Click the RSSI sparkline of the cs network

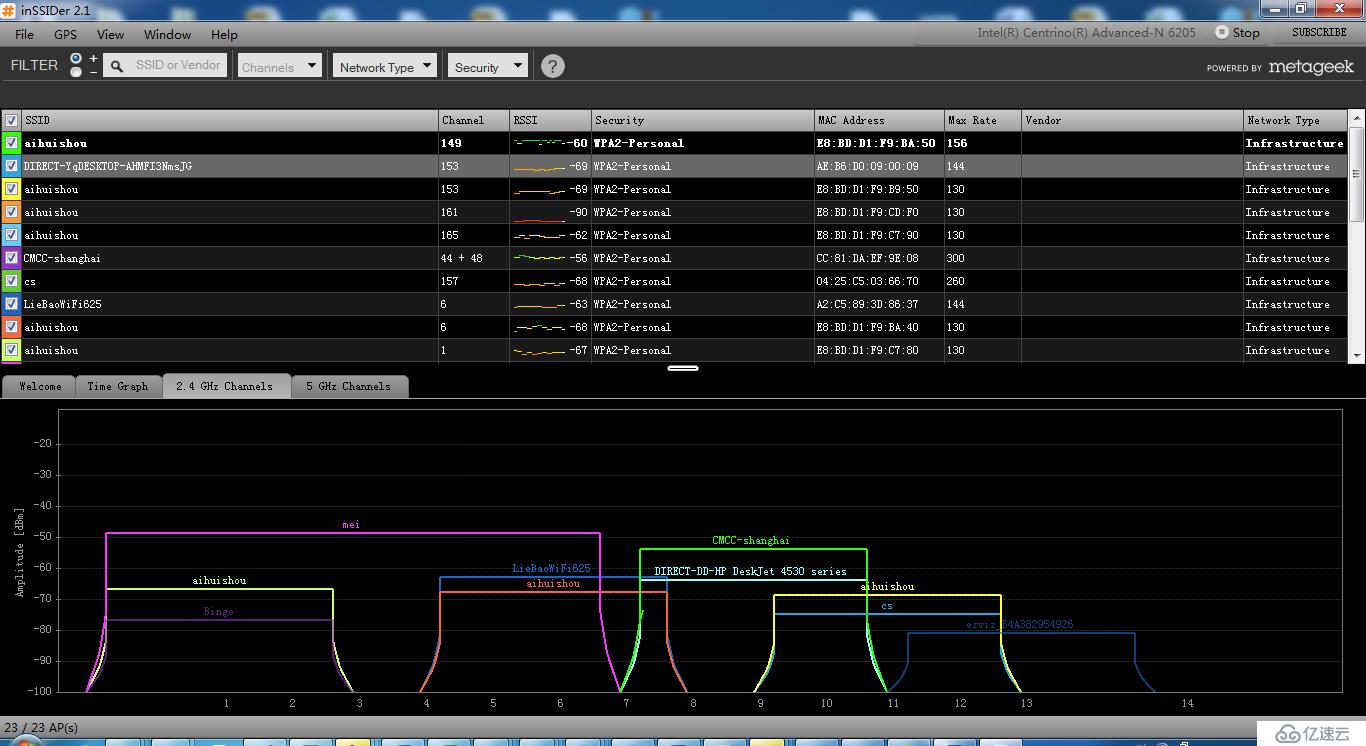pyautogui.click(x=539, y=282)
